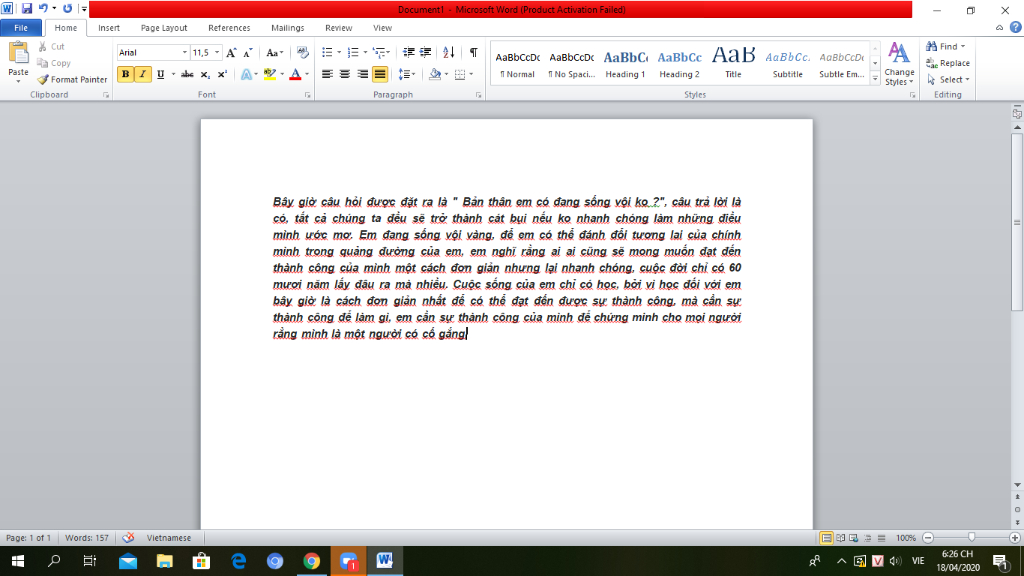
Task: Click the Cut scissors icon
Action: coord(42,46)
